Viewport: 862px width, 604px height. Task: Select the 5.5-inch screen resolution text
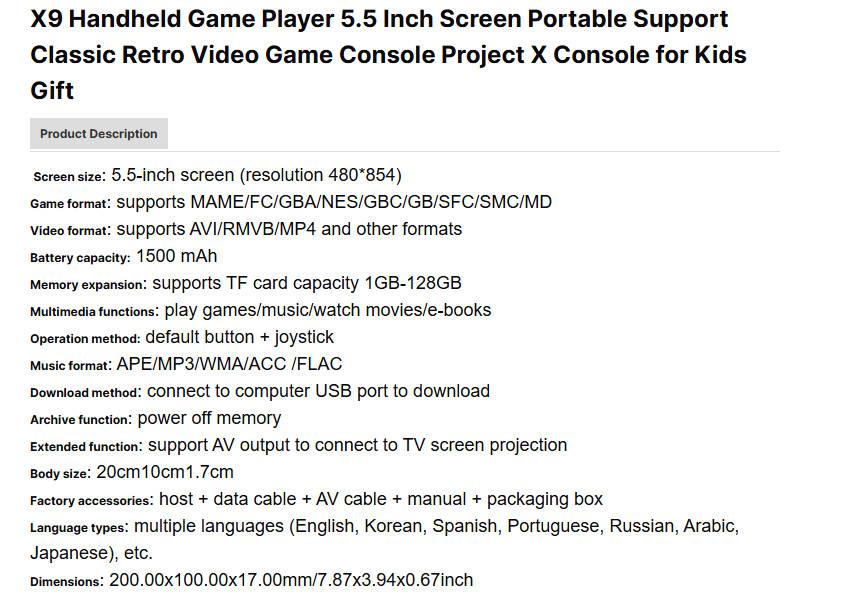[256, 175]
